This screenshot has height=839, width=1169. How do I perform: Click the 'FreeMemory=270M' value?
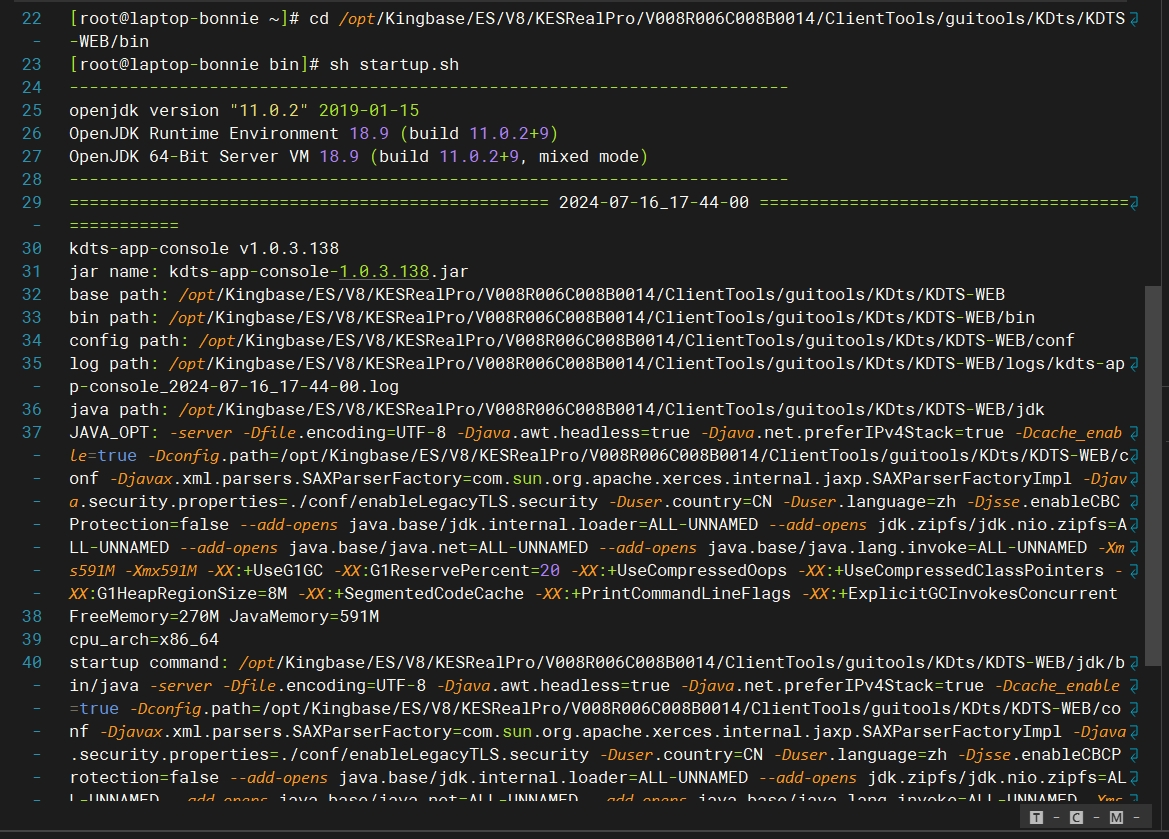144,617
